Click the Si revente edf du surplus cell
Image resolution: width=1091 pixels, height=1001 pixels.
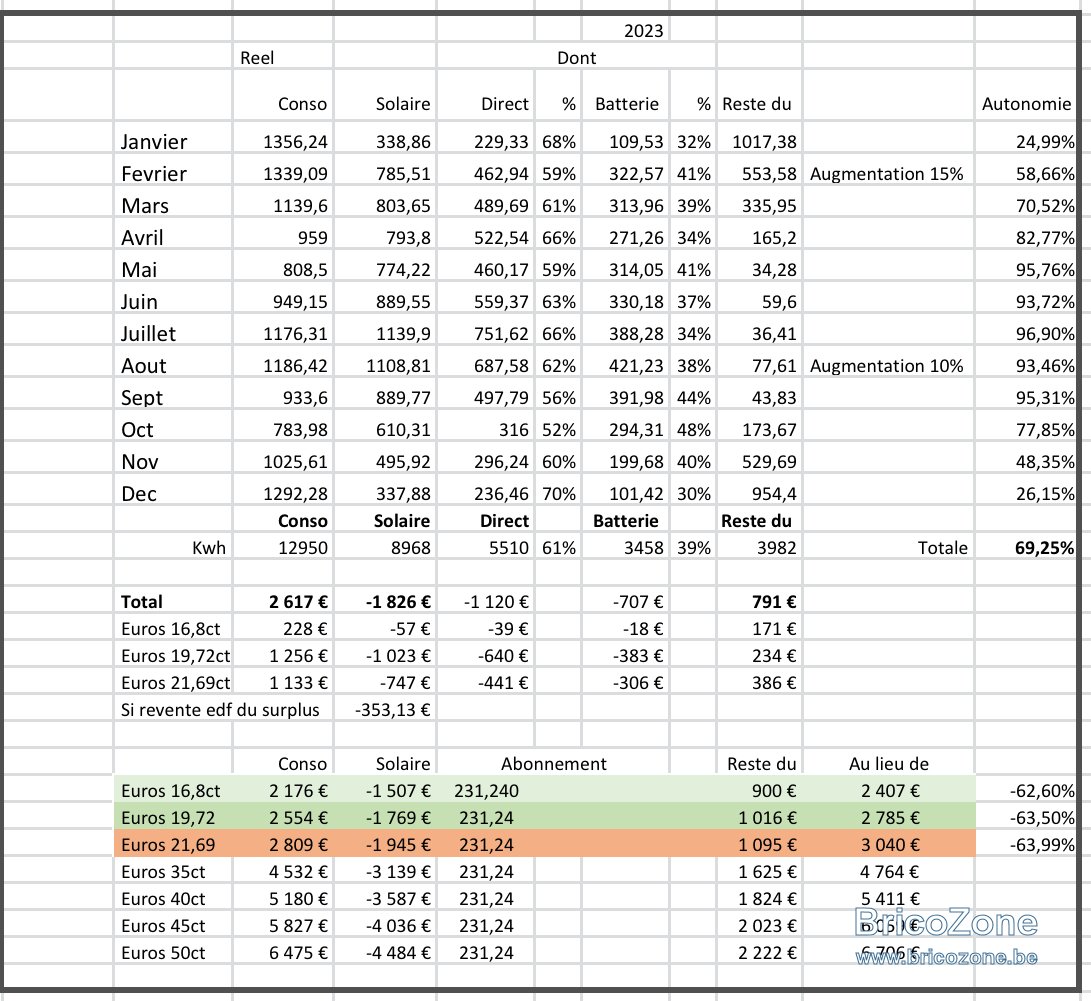point(220,710)
